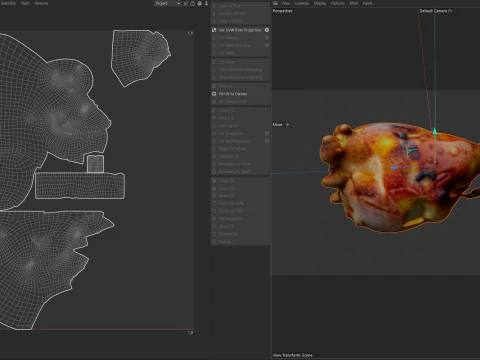
Task: Click the blue Z-axis arrow handle
Action: coord(394,167)
